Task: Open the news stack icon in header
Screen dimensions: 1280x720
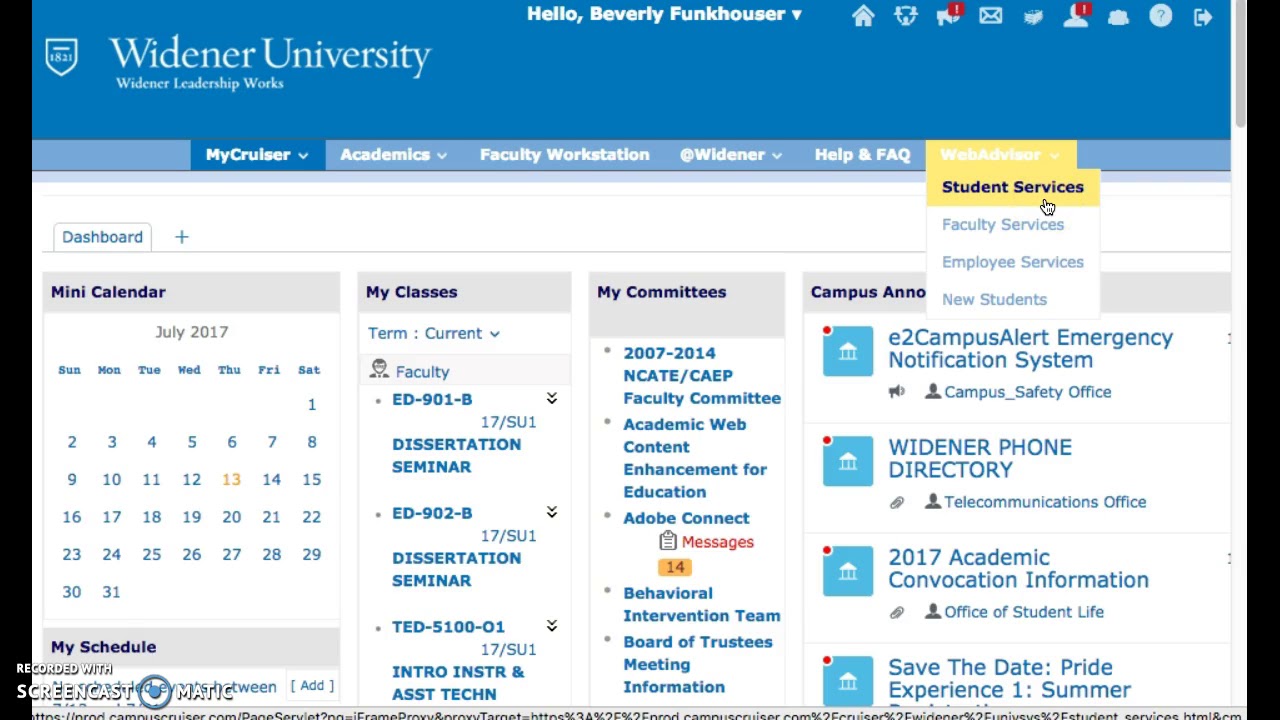Action: point(1034,16)
